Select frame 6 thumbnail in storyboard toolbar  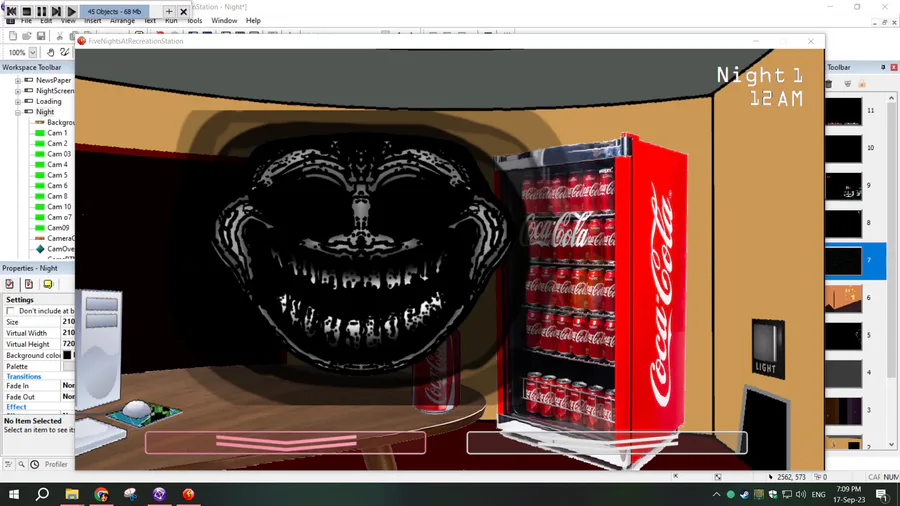(x=843, y=298)
